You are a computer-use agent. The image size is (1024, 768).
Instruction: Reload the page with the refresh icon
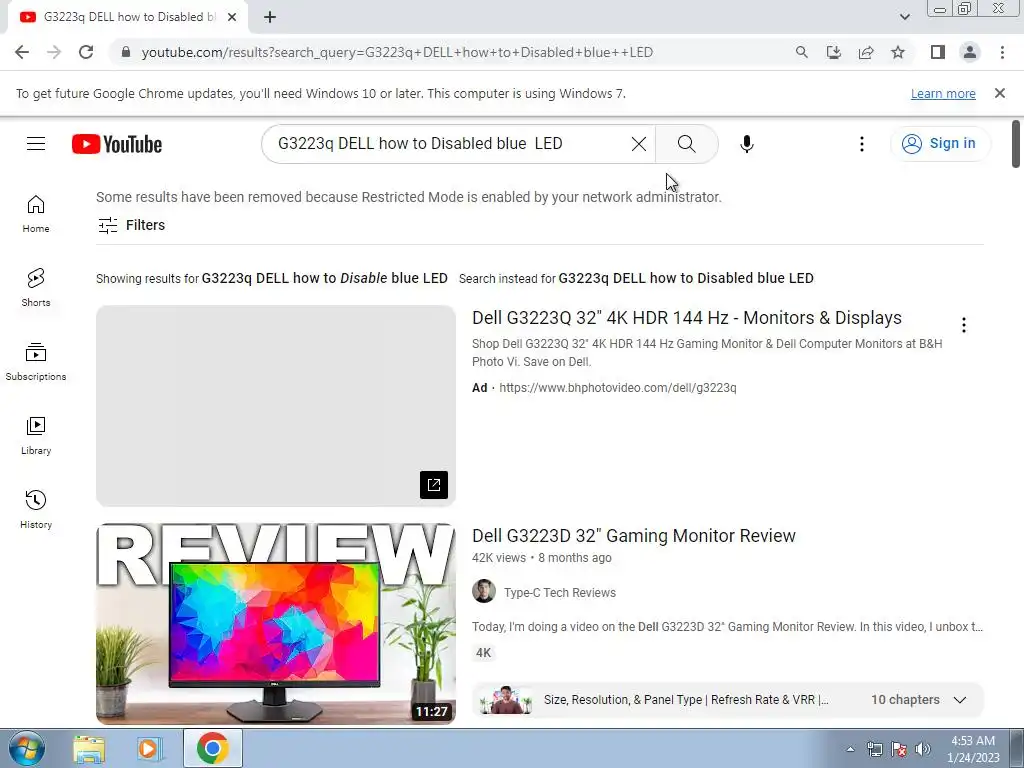point(86,52)
